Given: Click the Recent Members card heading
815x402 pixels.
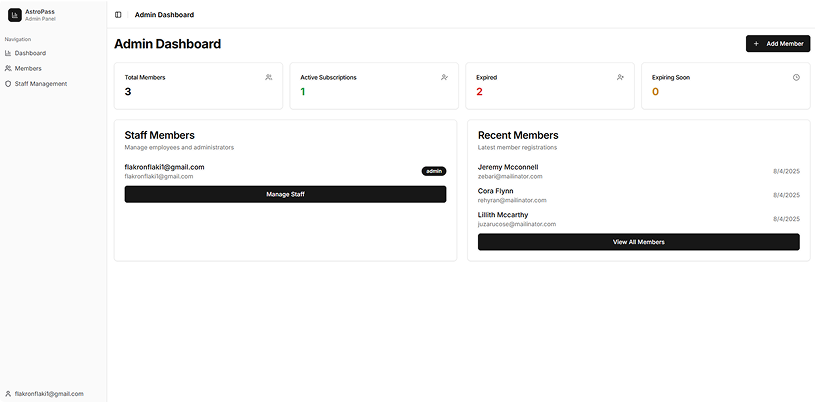Looking at the screenshot, I should [518, 135].
